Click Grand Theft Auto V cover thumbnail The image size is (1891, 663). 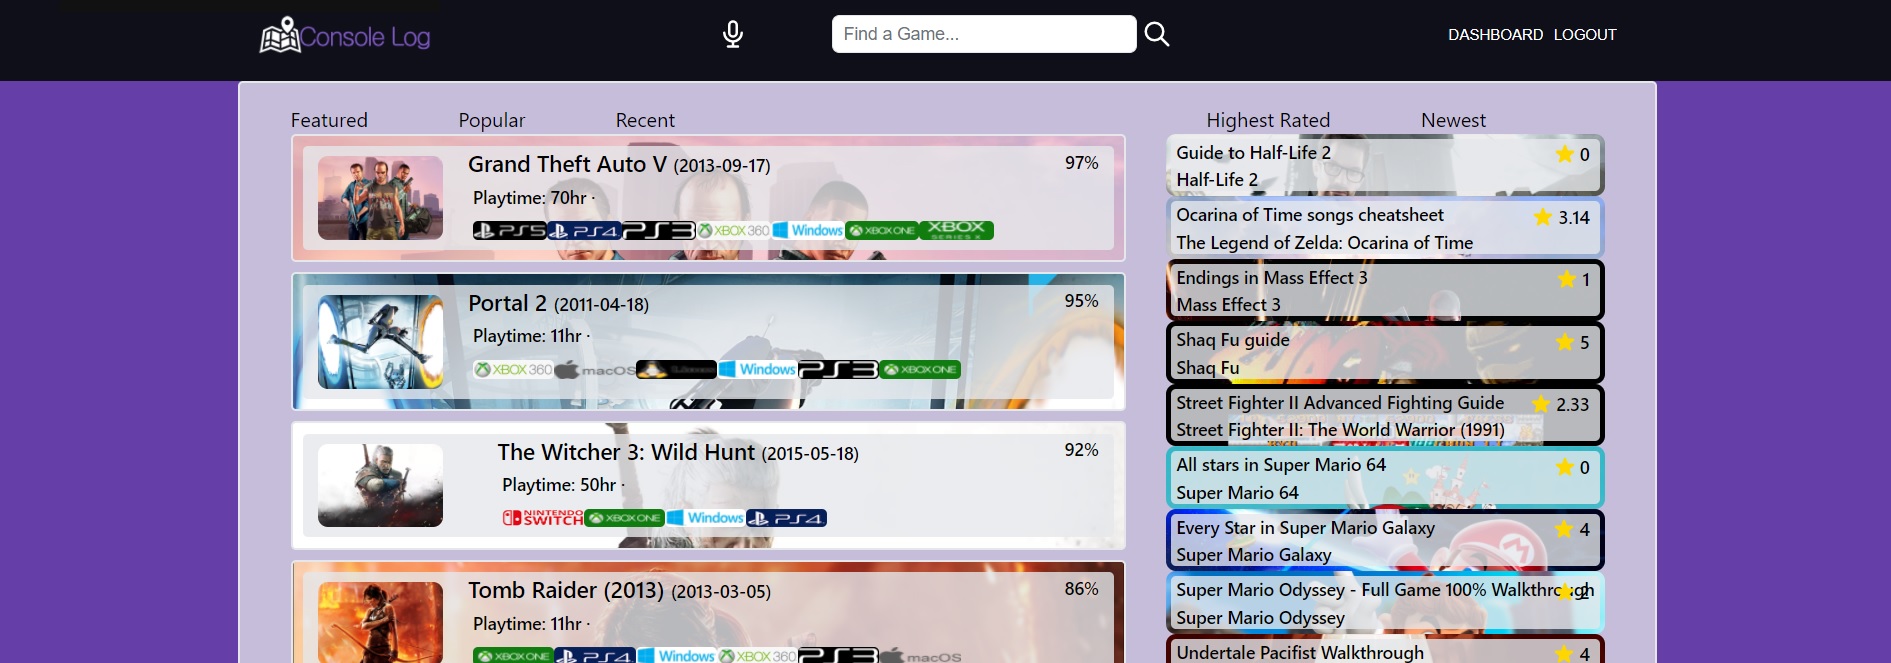pyautogui.click(x=380, y=198)
